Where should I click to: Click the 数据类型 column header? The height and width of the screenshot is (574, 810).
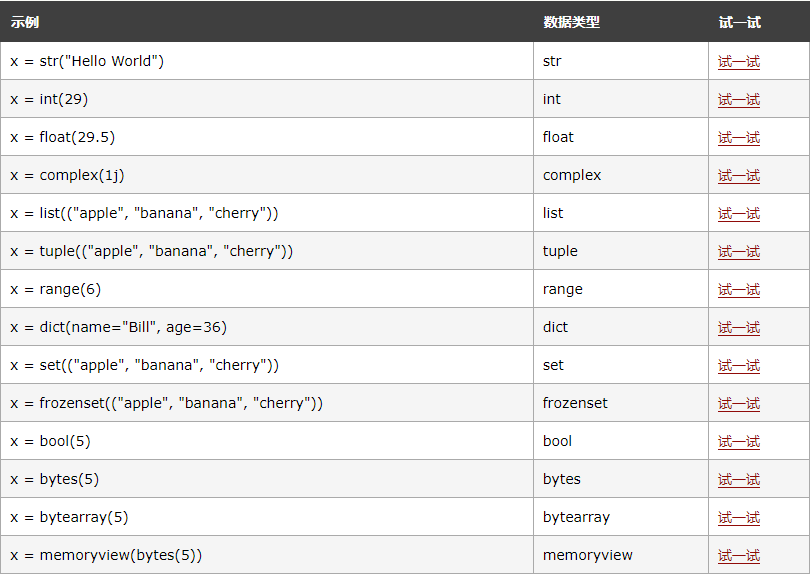tap(571, 22)
